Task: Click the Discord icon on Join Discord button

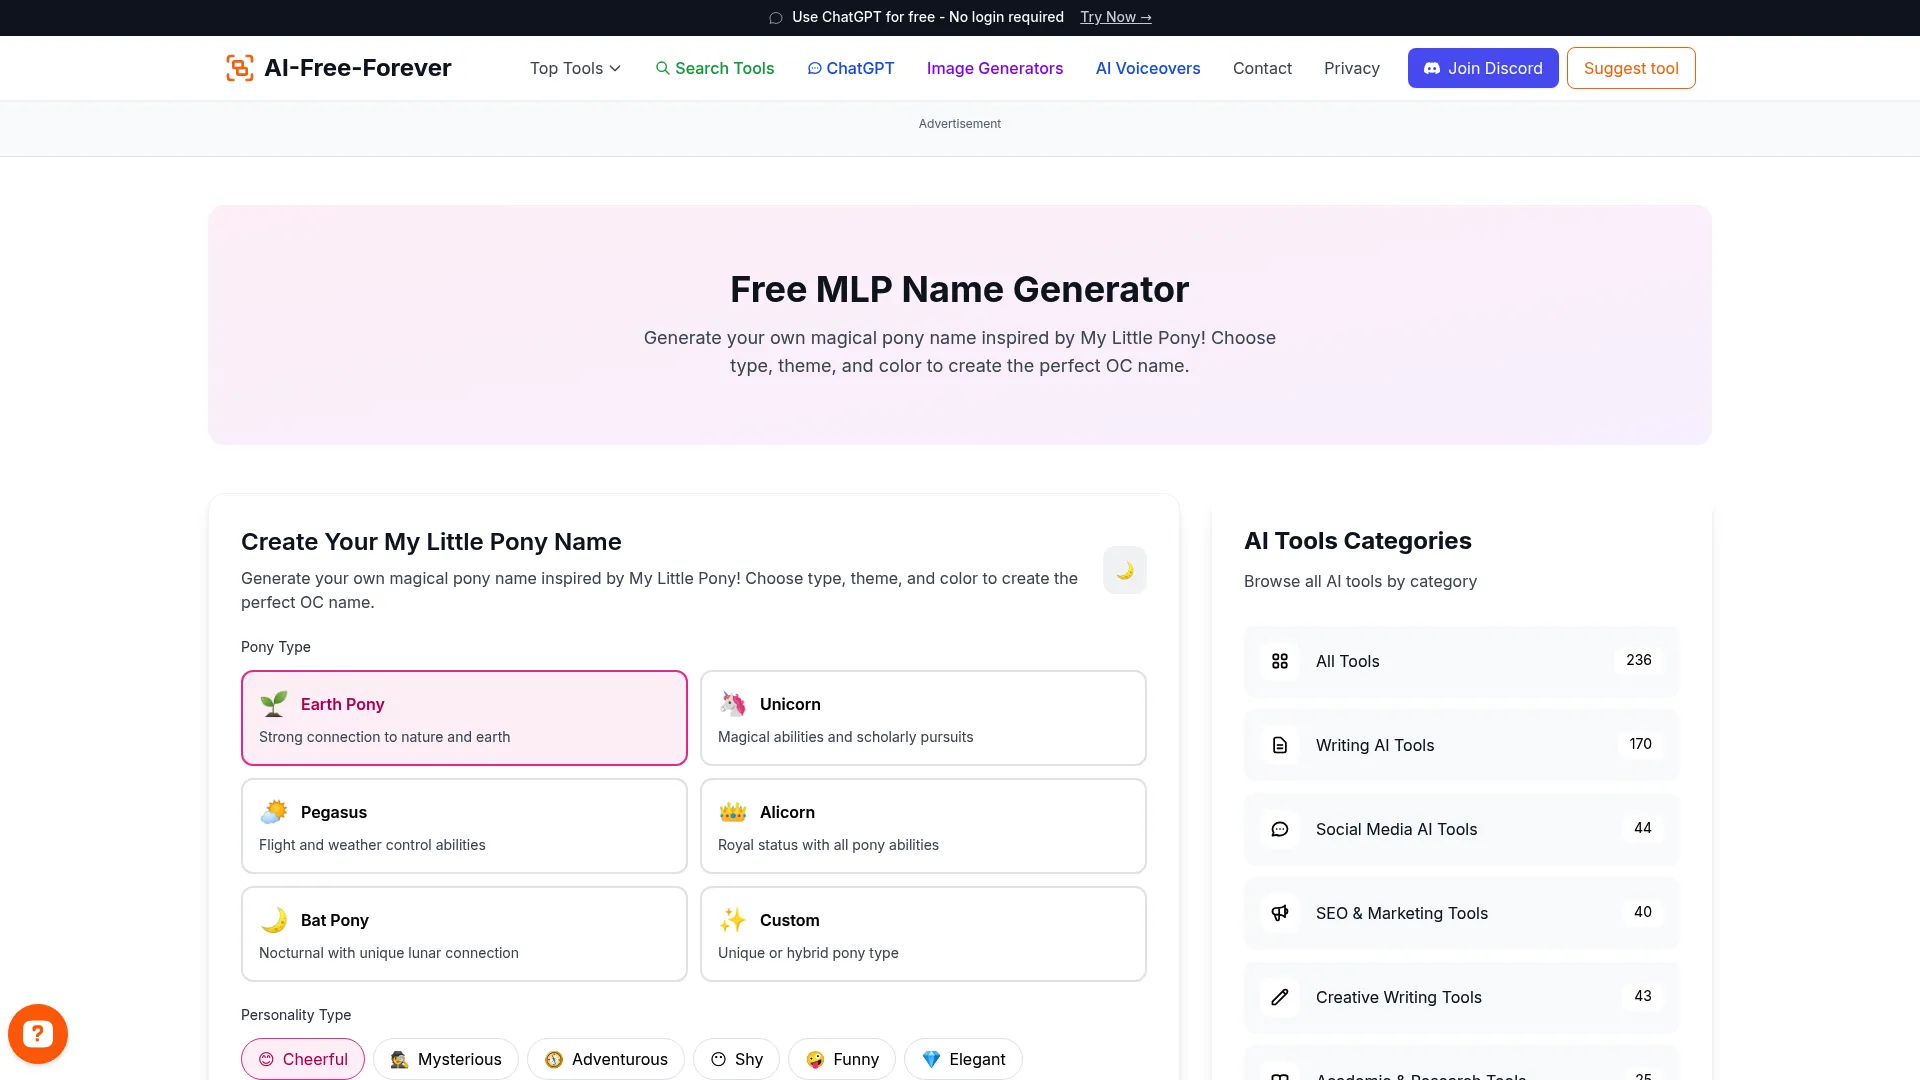Action: coord(1434,68)
